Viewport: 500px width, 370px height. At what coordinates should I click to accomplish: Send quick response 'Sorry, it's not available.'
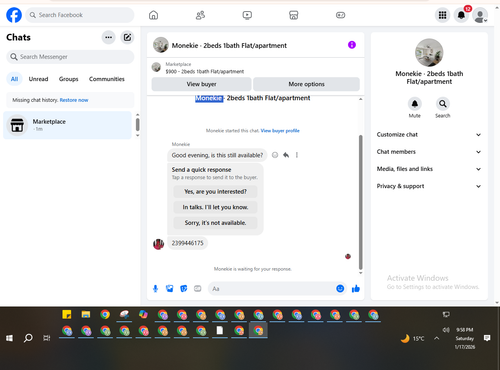click(215, 223)
